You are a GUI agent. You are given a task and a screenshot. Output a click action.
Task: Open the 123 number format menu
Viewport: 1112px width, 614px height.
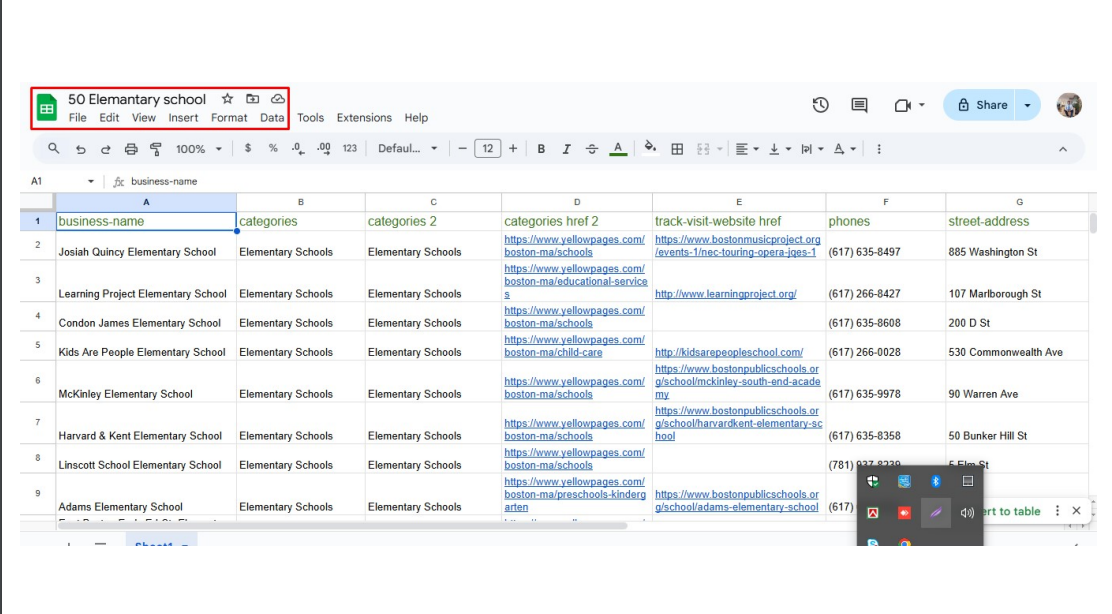tap(350, 148)
